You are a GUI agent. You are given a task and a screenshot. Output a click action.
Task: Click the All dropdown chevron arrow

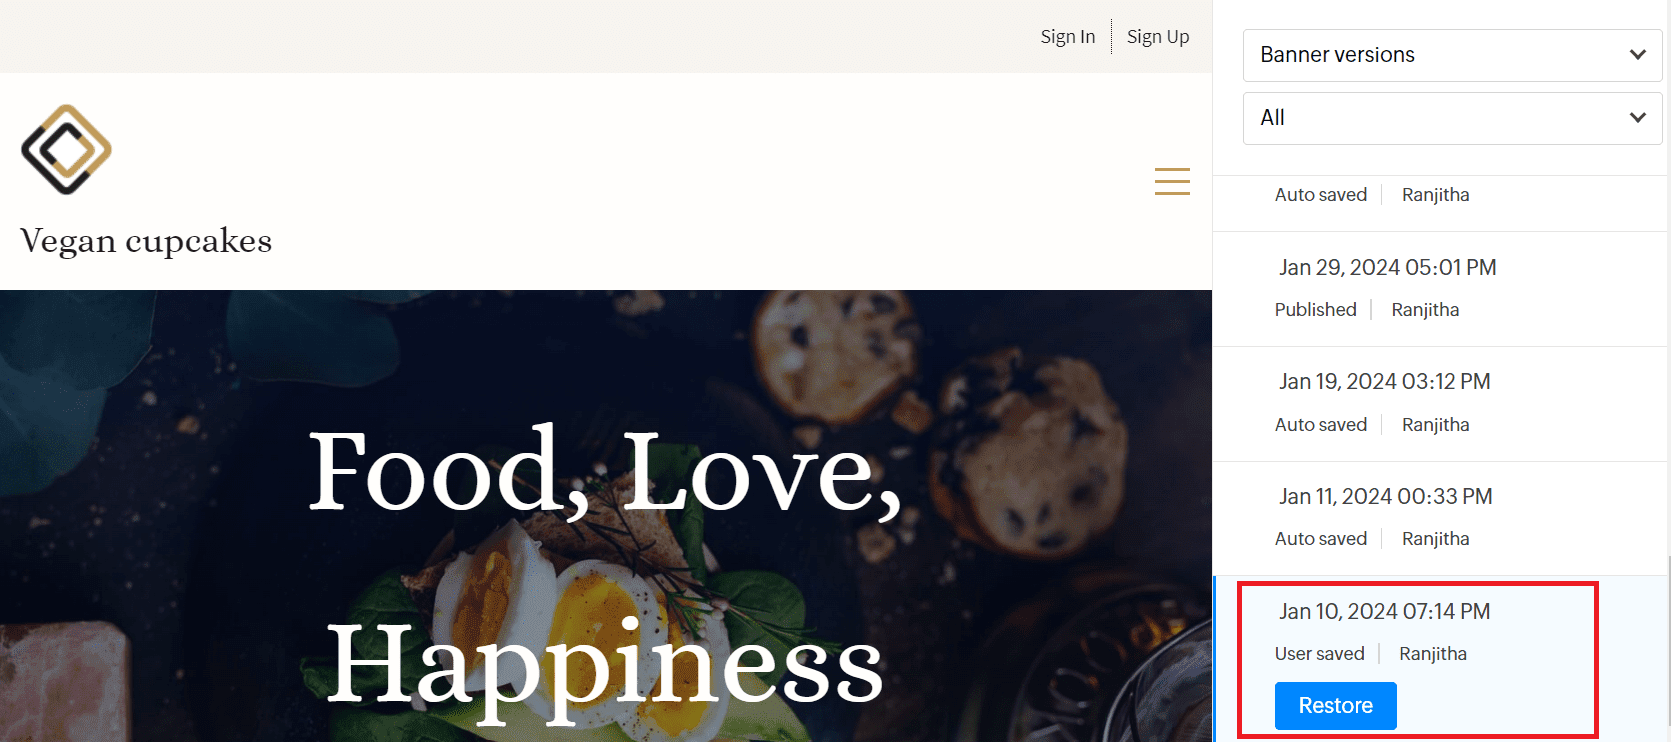1637,118
